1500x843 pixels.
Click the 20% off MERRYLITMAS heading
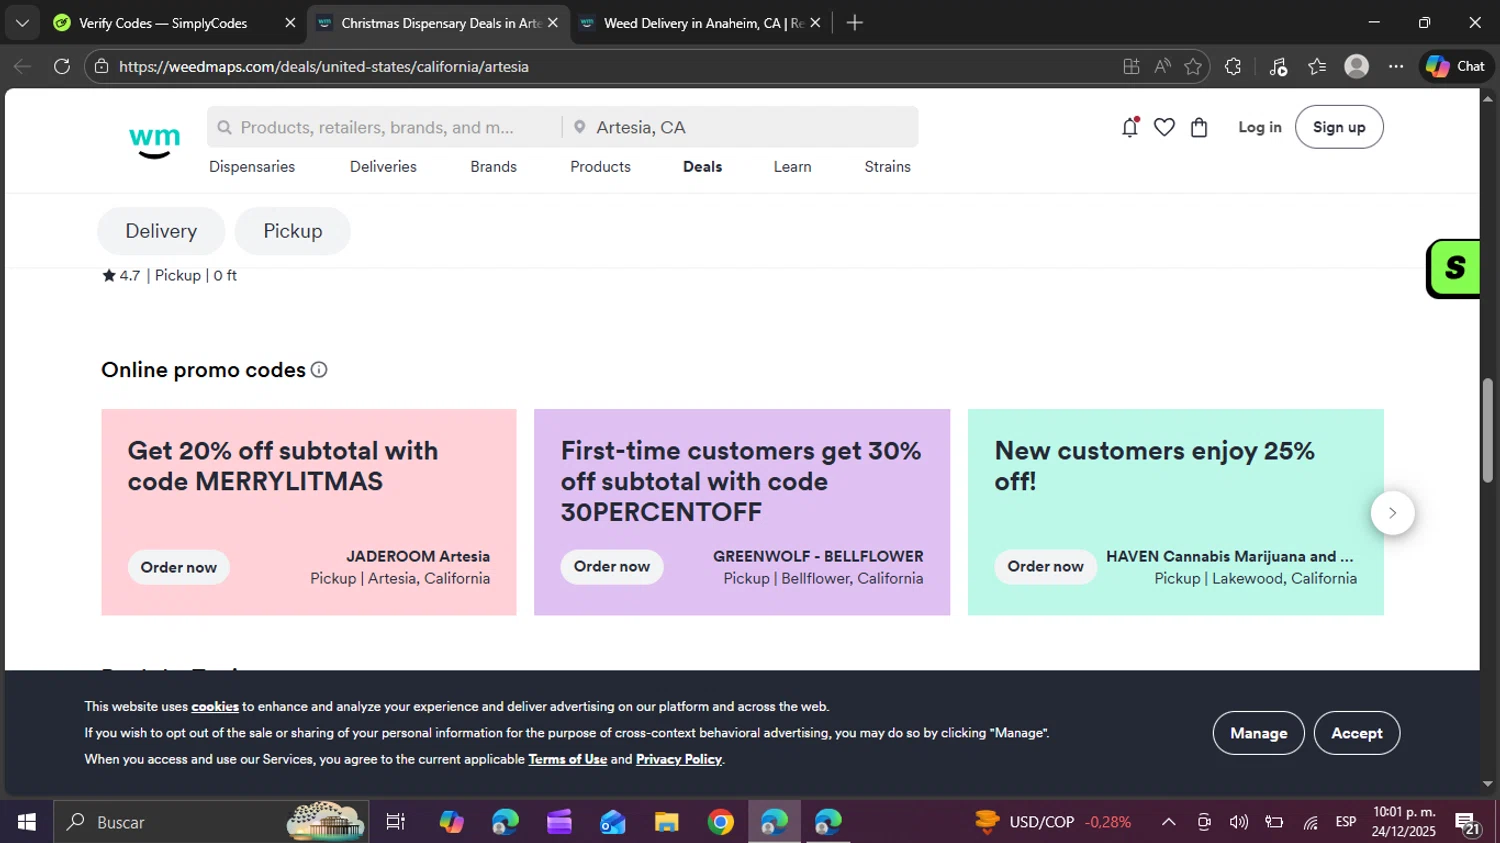[283, 466]
